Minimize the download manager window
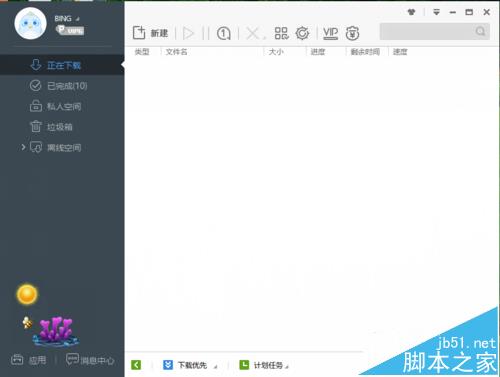The height and width of the screenshot is (377, 500). click(453, 12)
